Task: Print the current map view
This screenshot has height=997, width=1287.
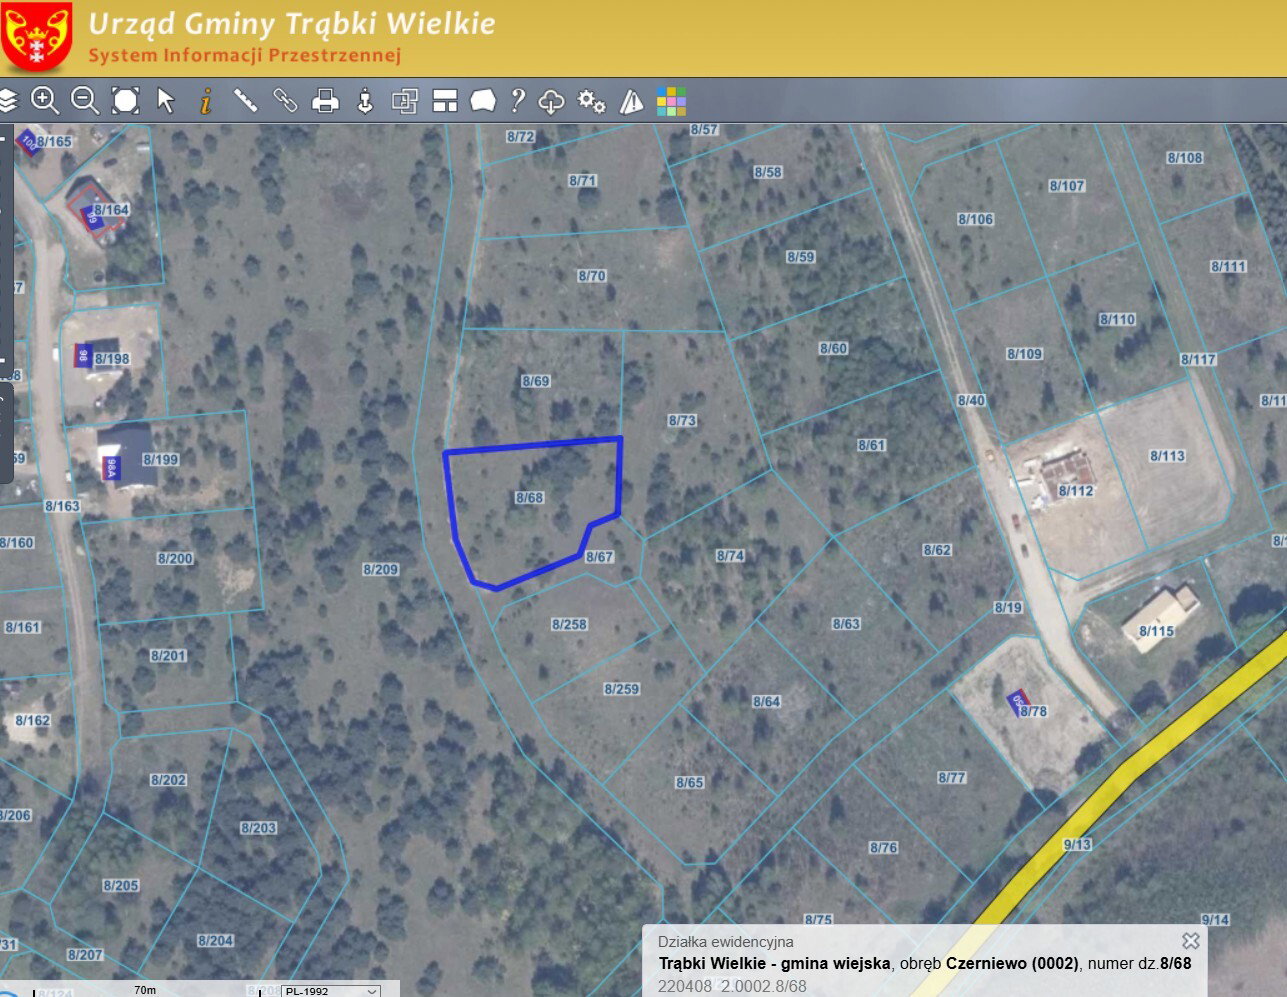Action: 326,101
